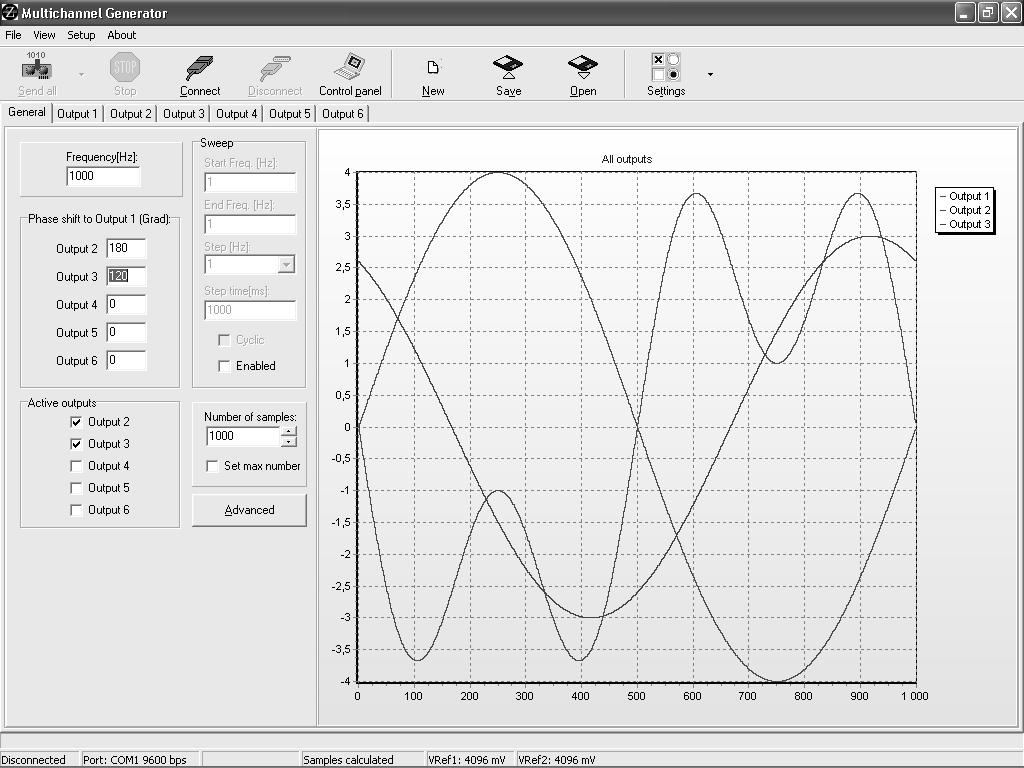Image resolution: width=1024 pixels, height=768 pixels.
Task: Select the General tab
Action: click(x=27, y=112)
